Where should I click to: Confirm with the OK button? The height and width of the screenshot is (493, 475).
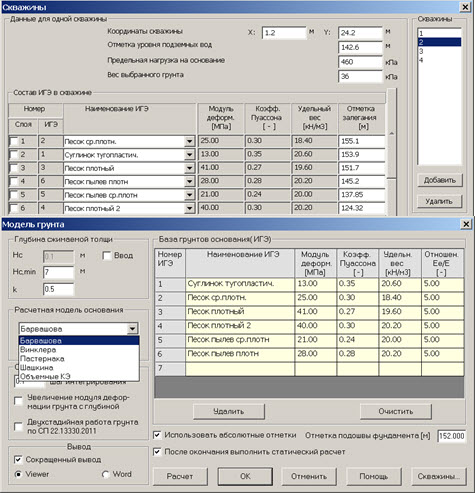[245, 476]
